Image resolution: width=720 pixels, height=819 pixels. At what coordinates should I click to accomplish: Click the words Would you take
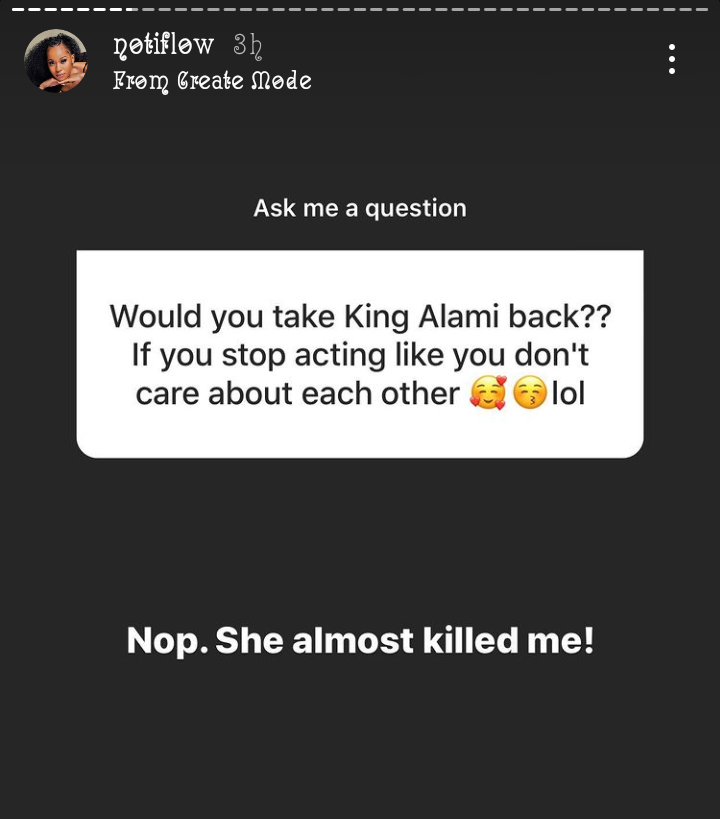click(x=222, y=317)
